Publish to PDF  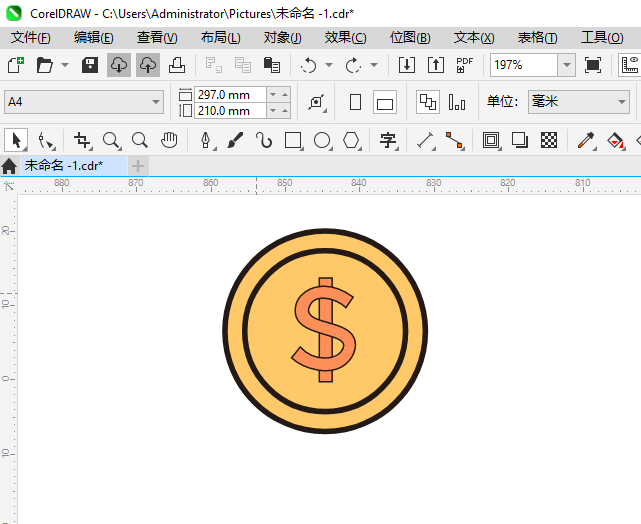coord(464,65)
